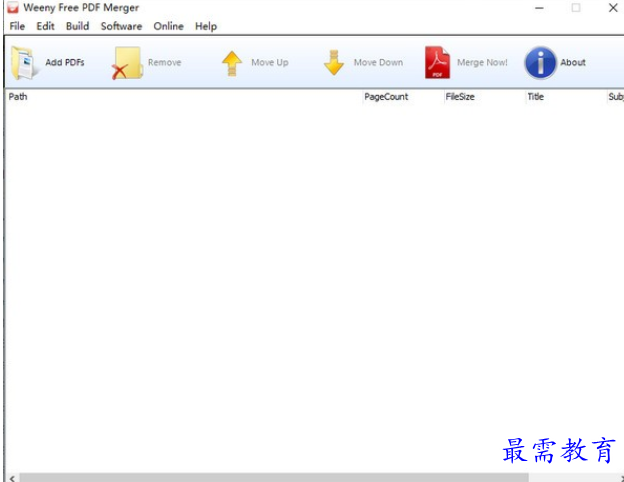Click the horizontal scrollbar left arrow
The width and height of the screenshot is (624, 482).
click(x=12, y=478)
